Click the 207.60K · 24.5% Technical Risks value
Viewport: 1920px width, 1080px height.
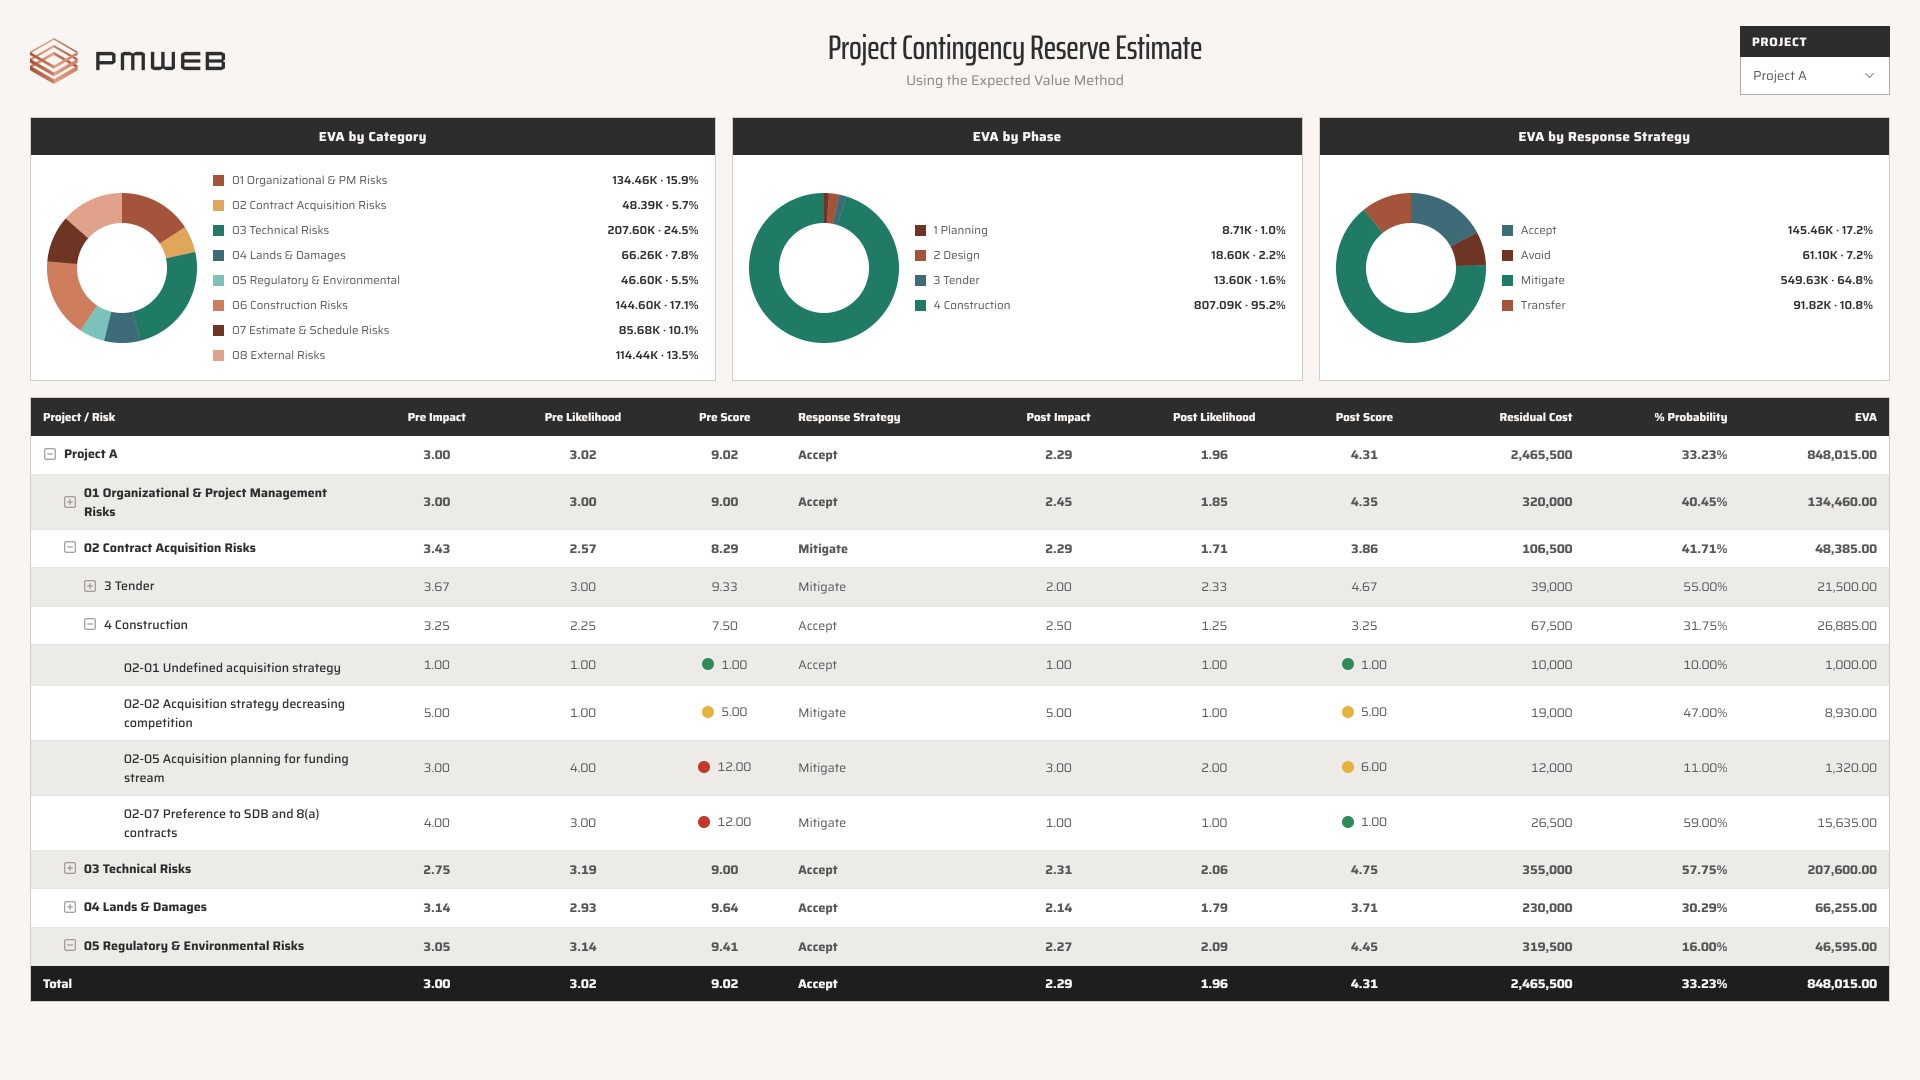click(x=653, y=231)
